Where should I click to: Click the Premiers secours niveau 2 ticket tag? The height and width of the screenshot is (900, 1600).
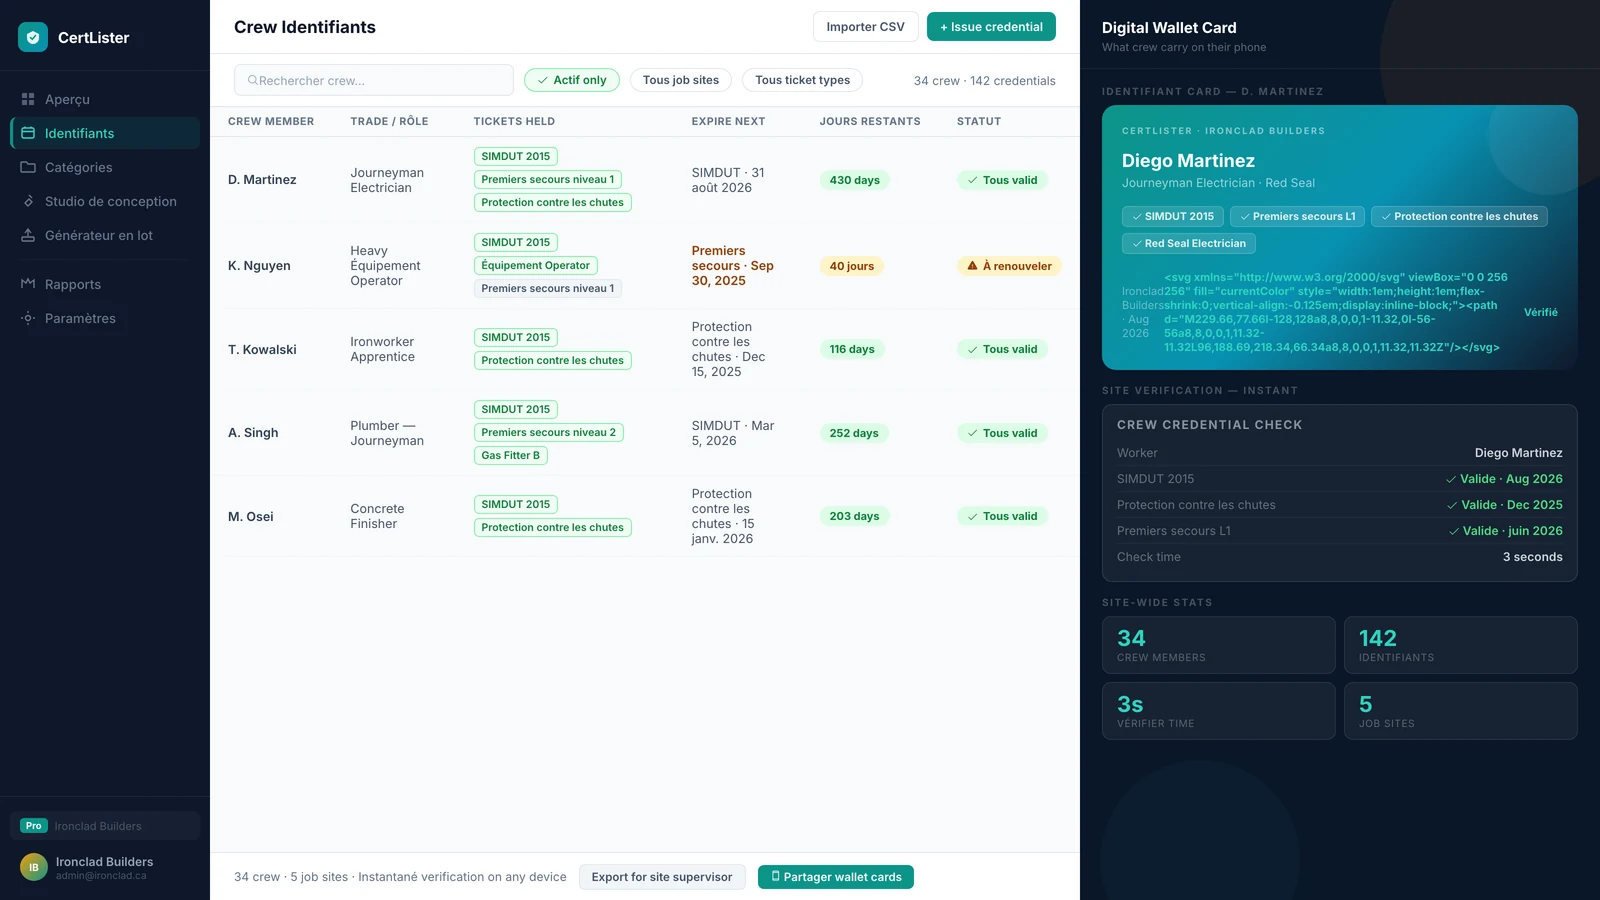[549, 432]
